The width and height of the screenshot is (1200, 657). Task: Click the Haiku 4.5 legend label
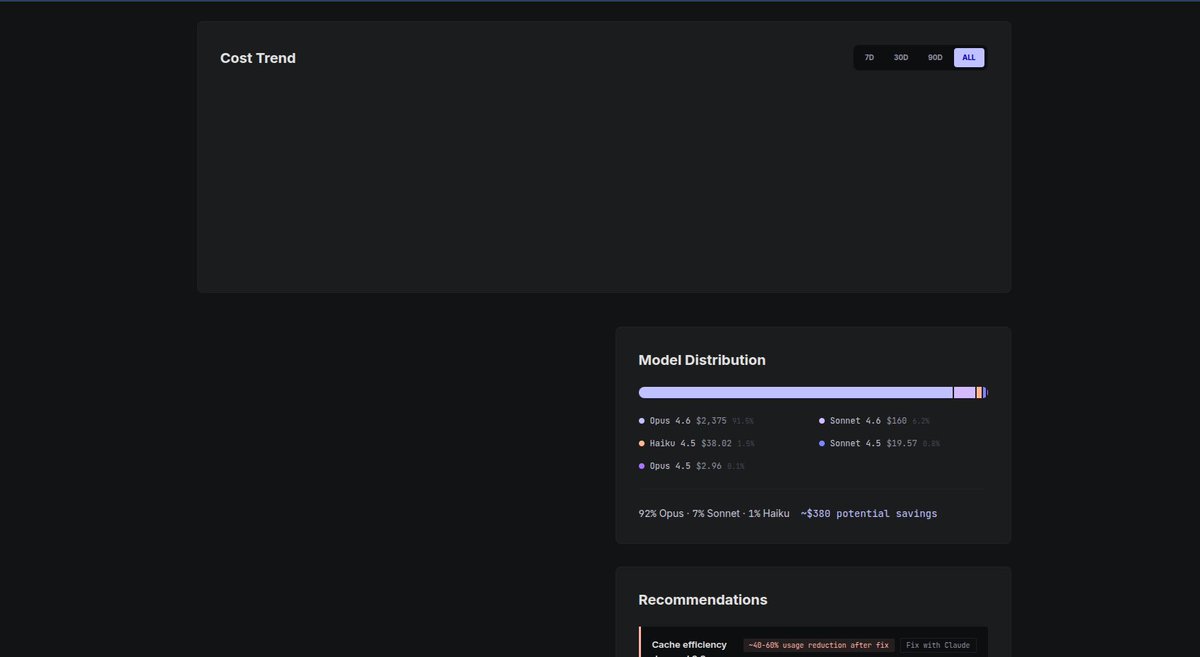(x=673, y=443)
